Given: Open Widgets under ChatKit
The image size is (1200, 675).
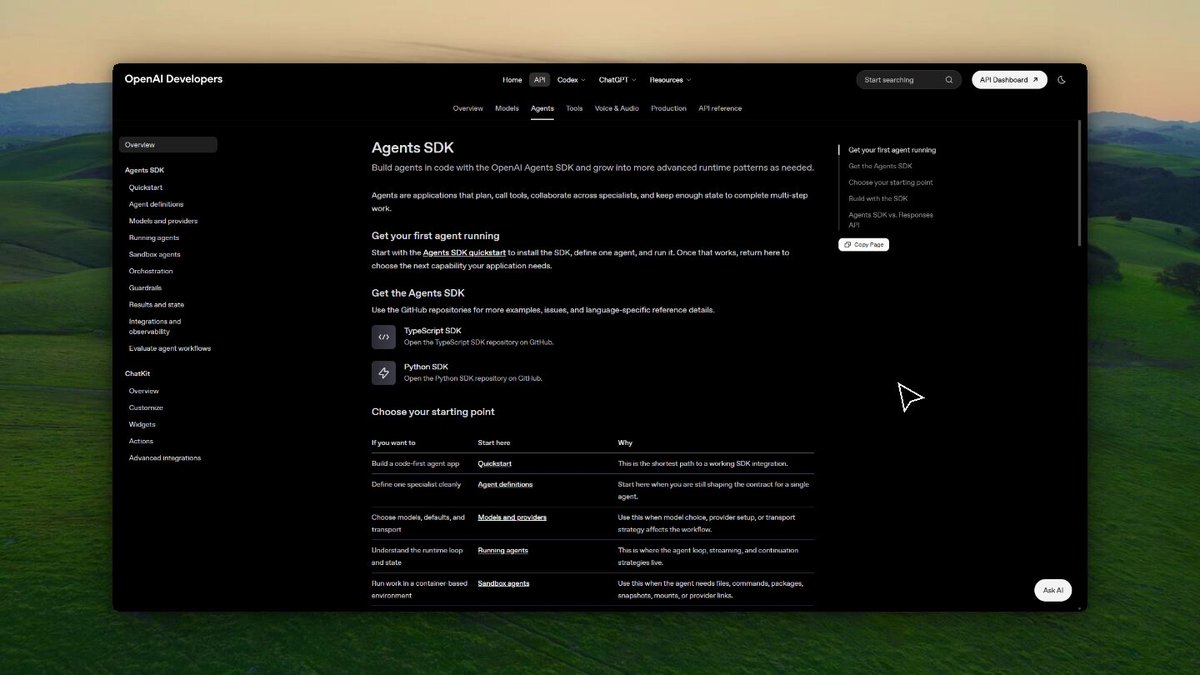Looking at the screenshot, I should 142,424.
